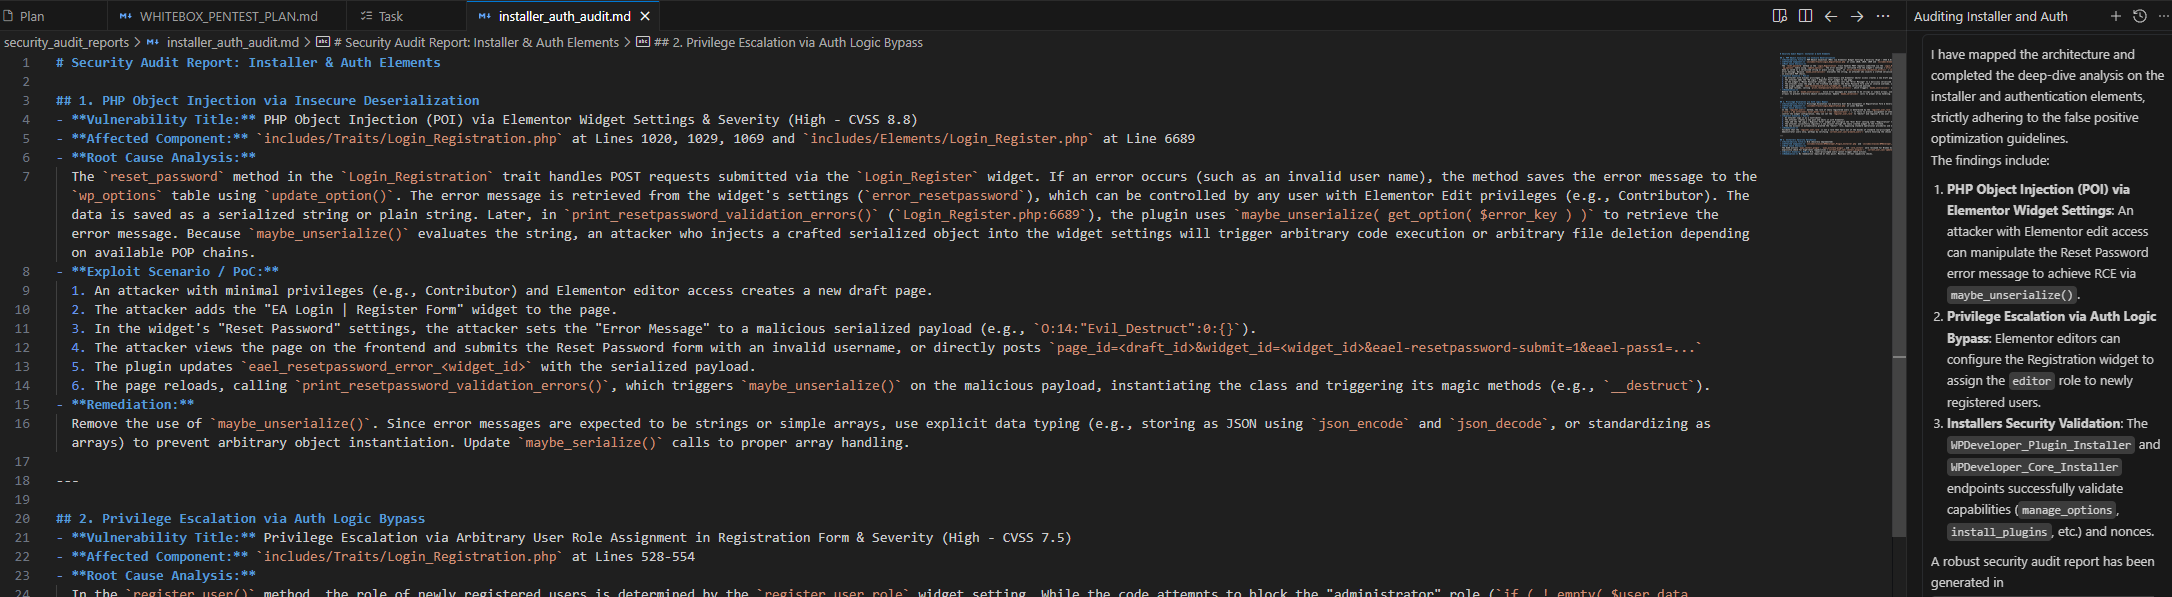Start a new chat with plus icon
The width and height of the screenshot is (2172, 597).
pos(2115,16)
